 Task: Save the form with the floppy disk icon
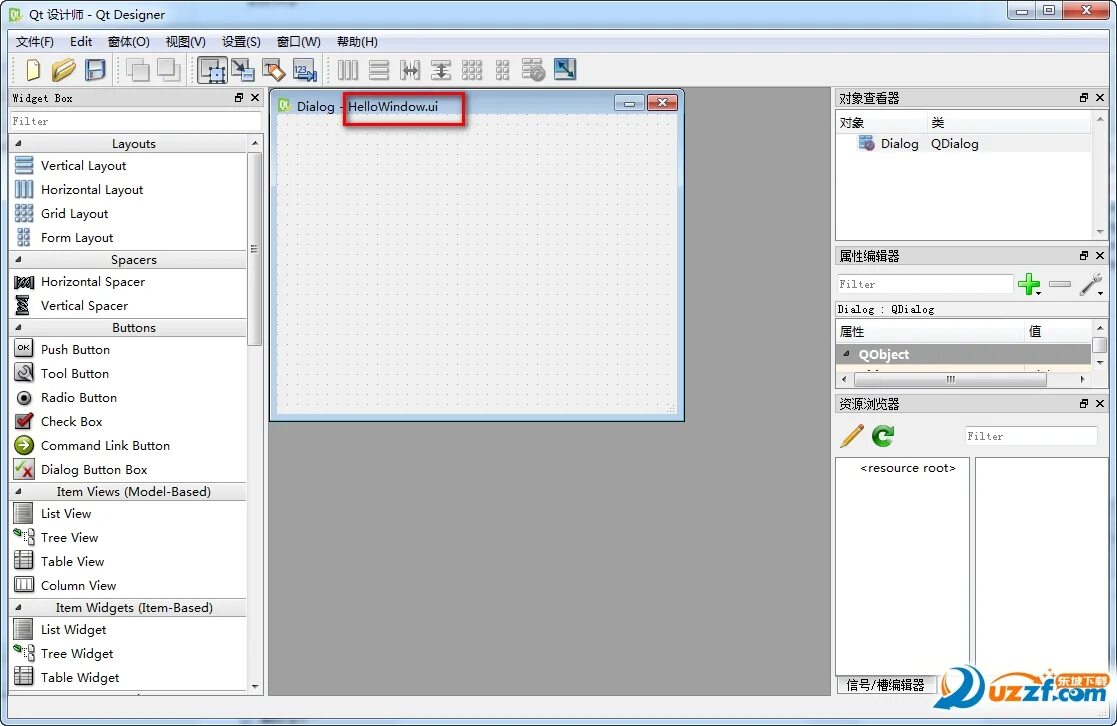tap(95, 70)
